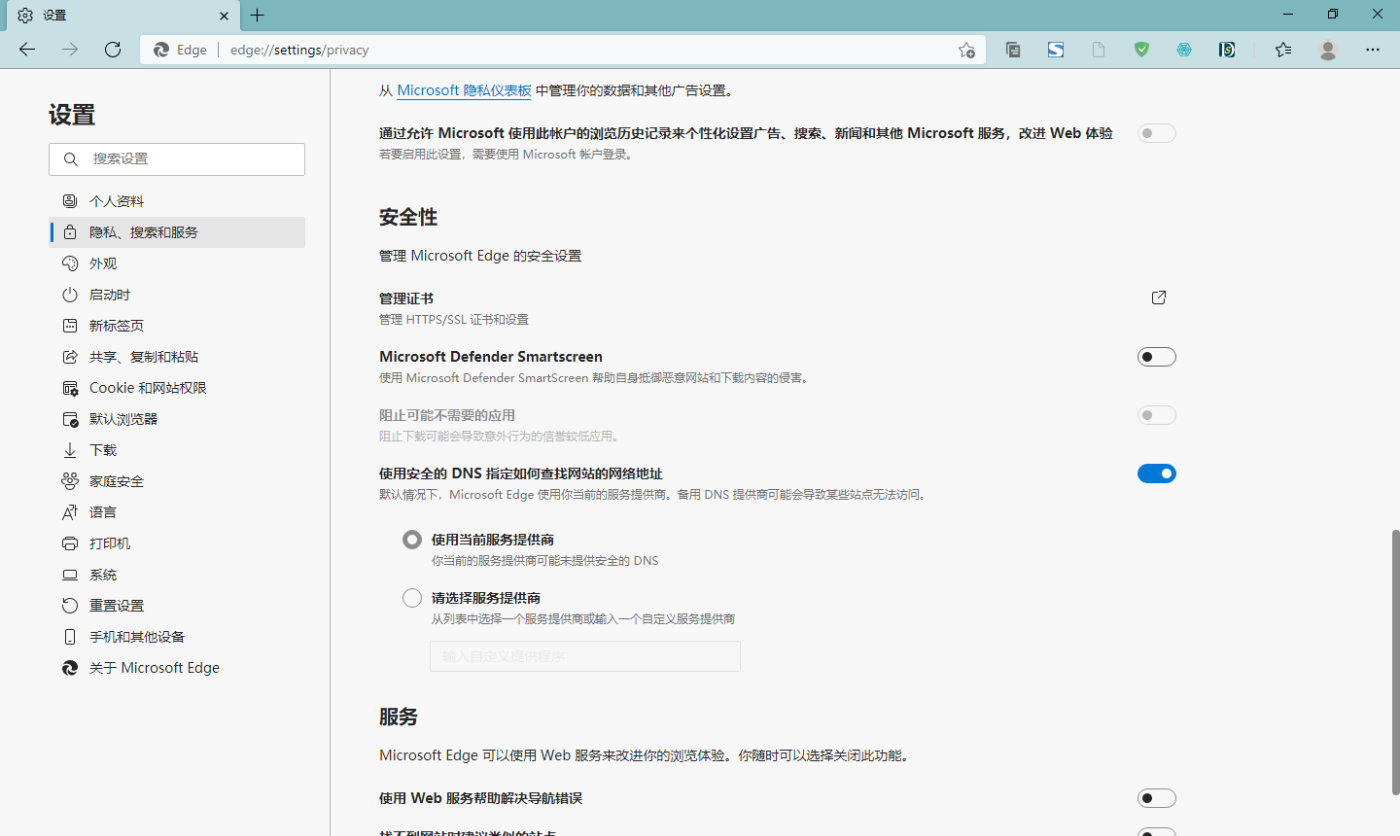Open the user profile avatar

click(x=1328, y=50)
